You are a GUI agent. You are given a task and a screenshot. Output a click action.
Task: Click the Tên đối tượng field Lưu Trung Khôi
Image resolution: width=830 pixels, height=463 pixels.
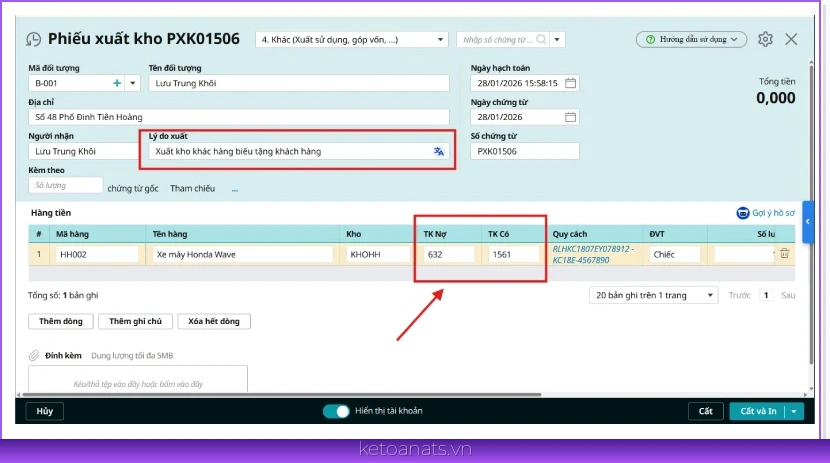(x=299, y=83)
